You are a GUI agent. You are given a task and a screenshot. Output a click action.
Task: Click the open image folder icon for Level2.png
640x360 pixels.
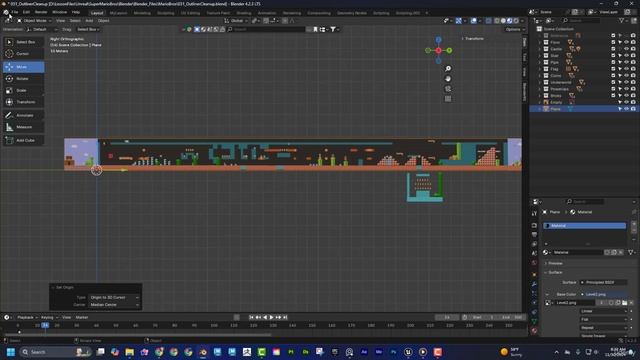pyautogui.click(x=624, y=303)
